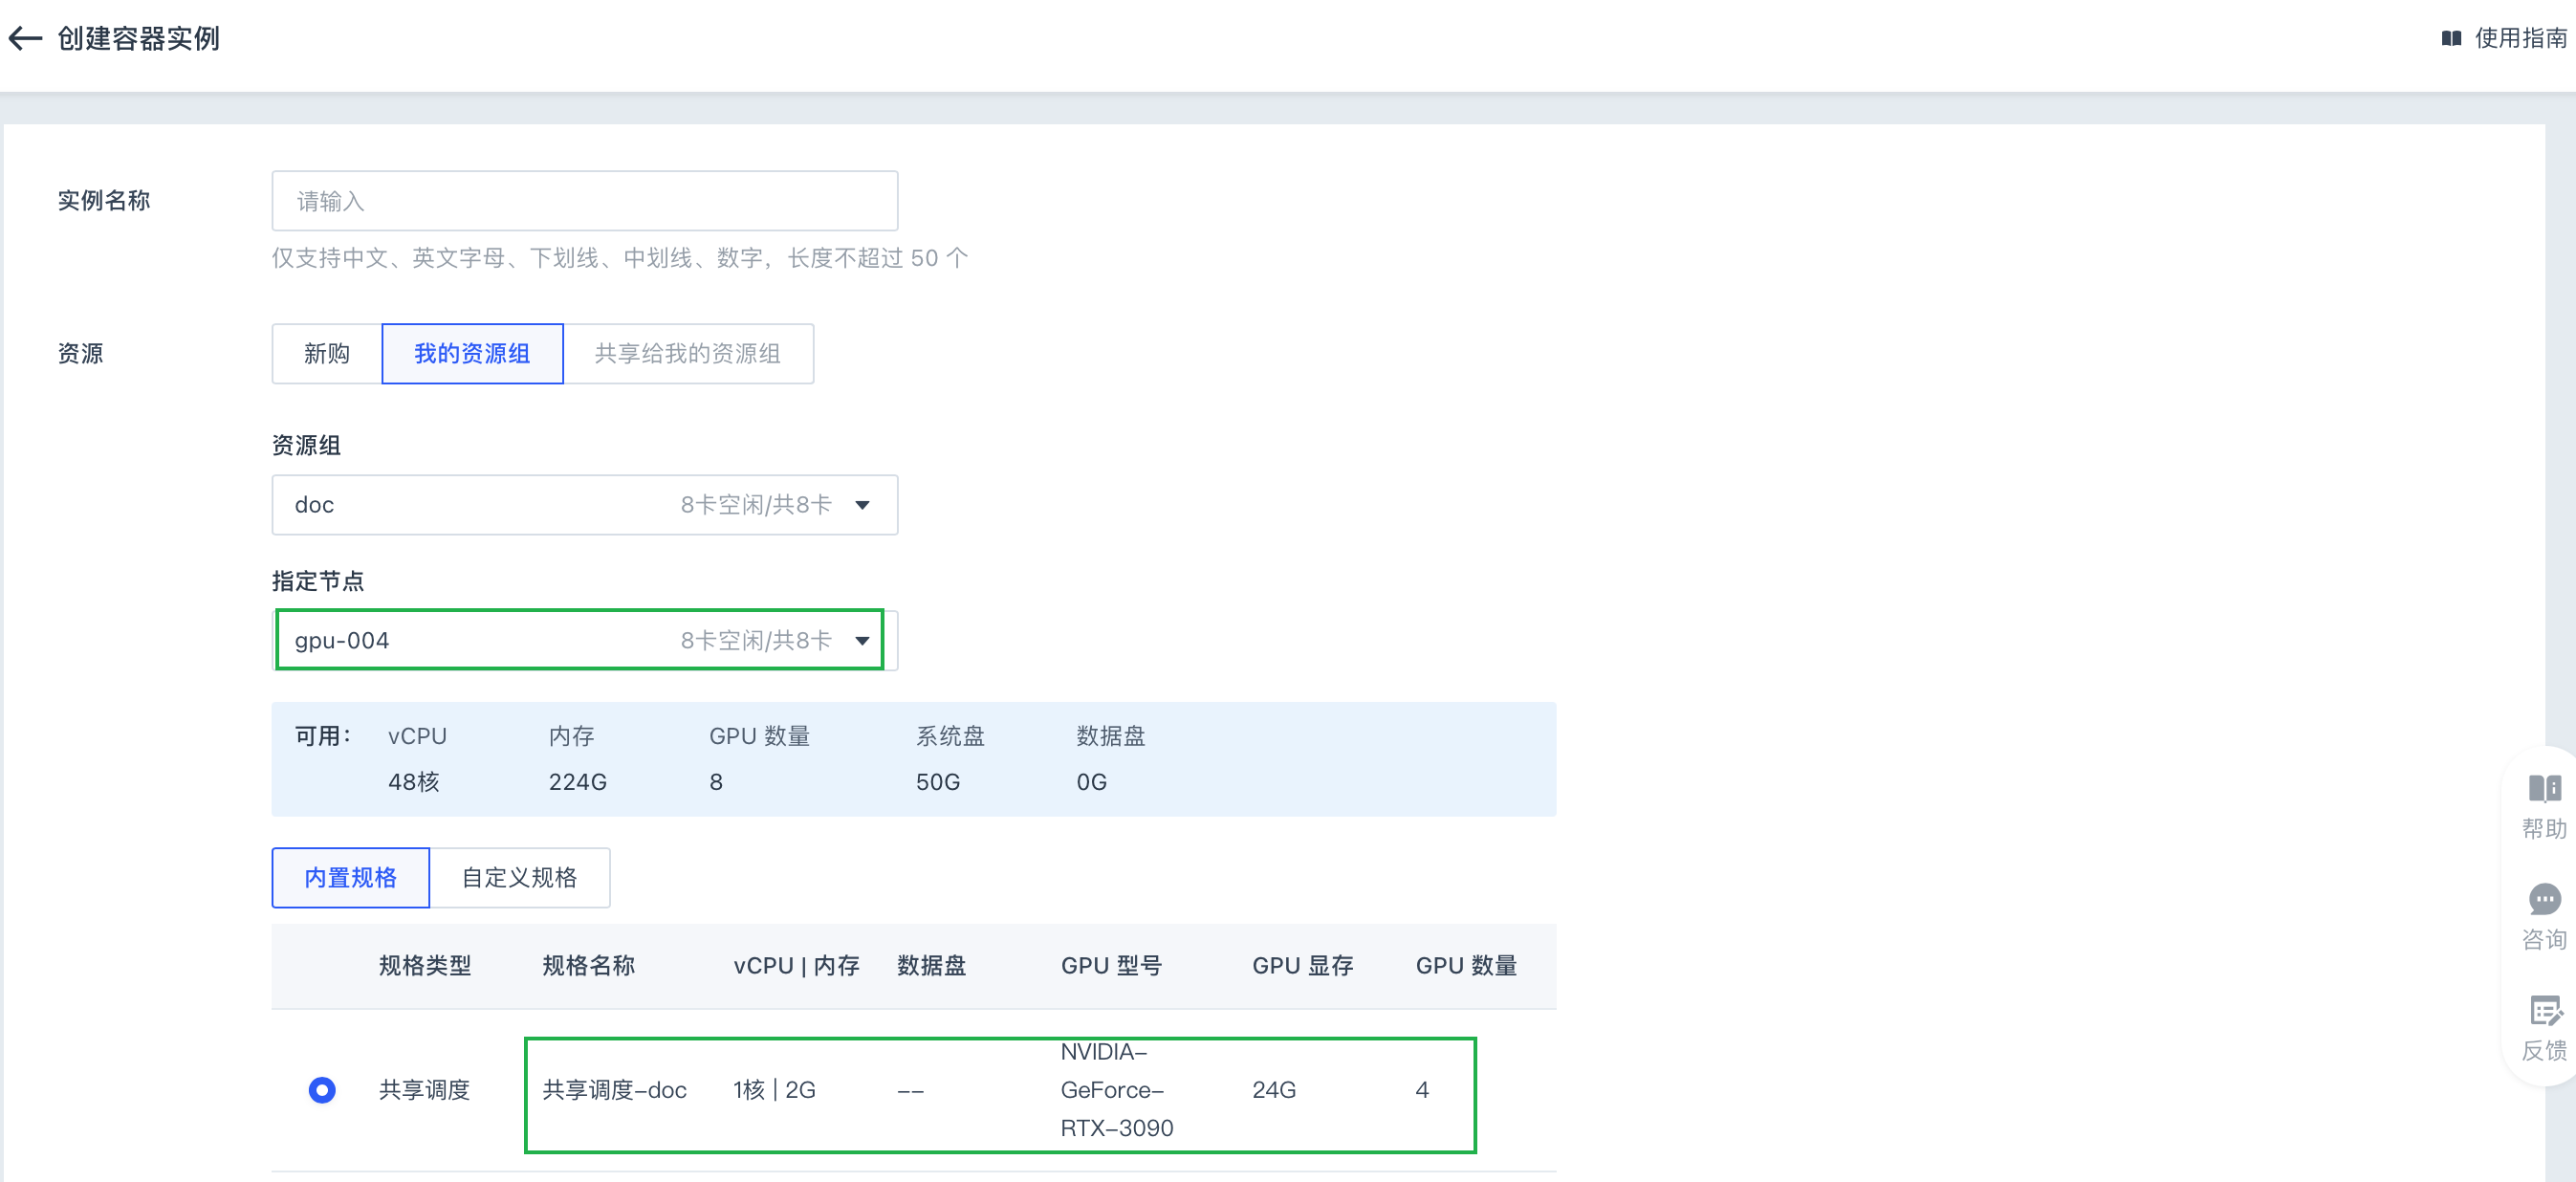The image size is (2576, 1182).
Task: Switch to the 自定义规格 tab
Action: (x=519, y=878)
